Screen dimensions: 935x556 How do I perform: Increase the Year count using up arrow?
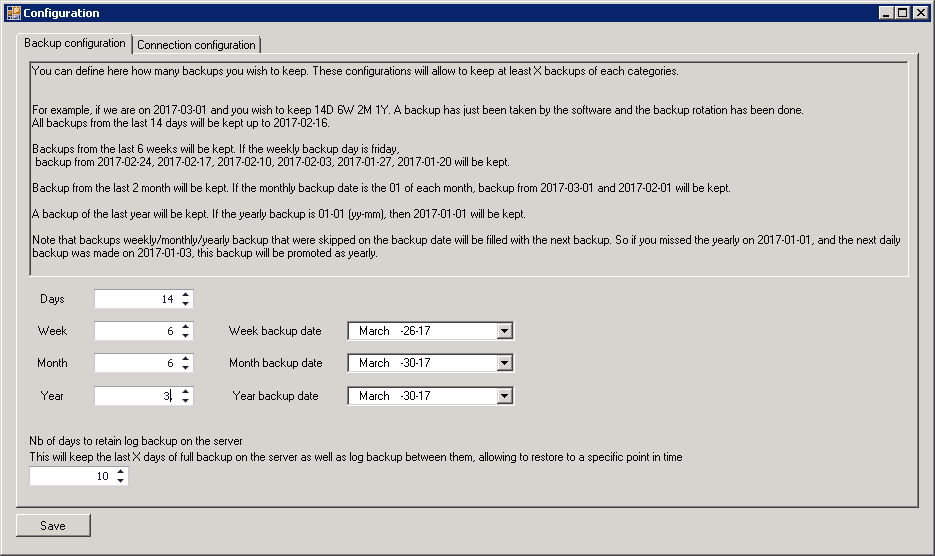[x=185, y=391]
